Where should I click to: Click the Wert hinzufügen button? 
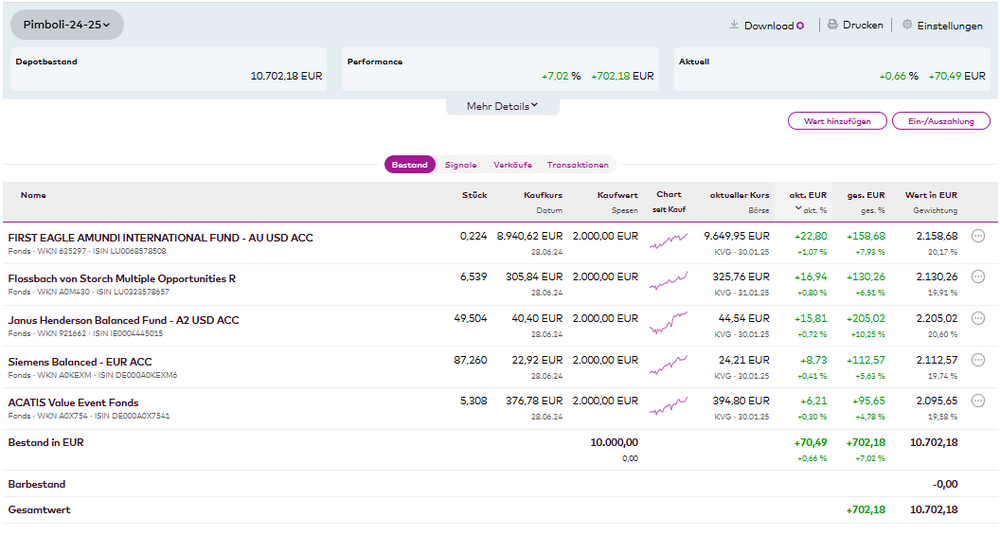point(837,121)
